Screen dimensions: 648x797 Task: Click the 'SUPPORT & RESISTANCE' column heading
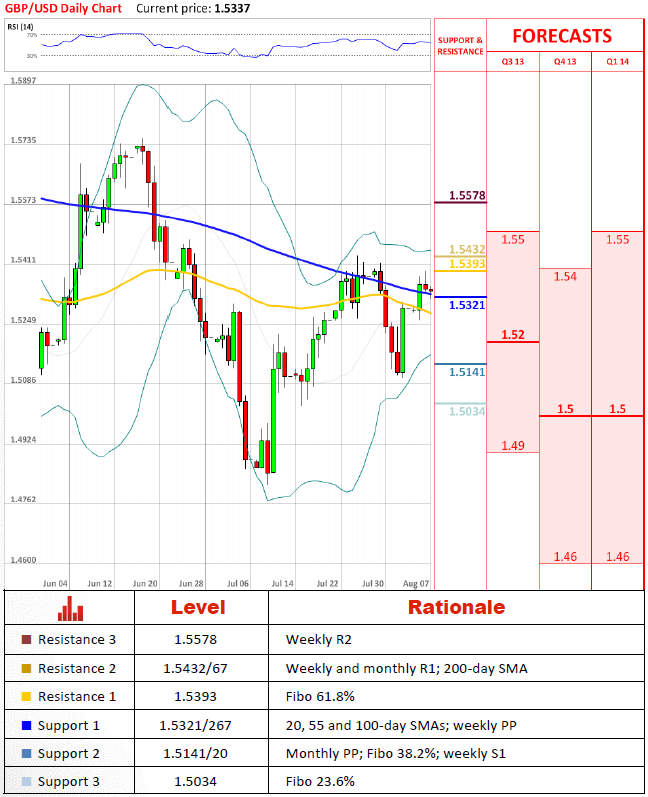point(460,46)
